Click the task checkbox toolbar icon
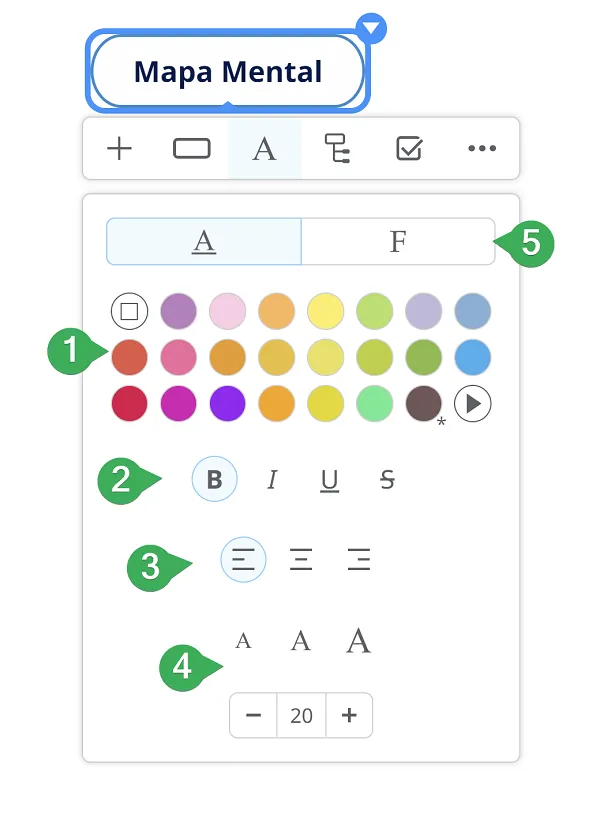Viewport: 600px width, 840px height. tap(409, 148)
